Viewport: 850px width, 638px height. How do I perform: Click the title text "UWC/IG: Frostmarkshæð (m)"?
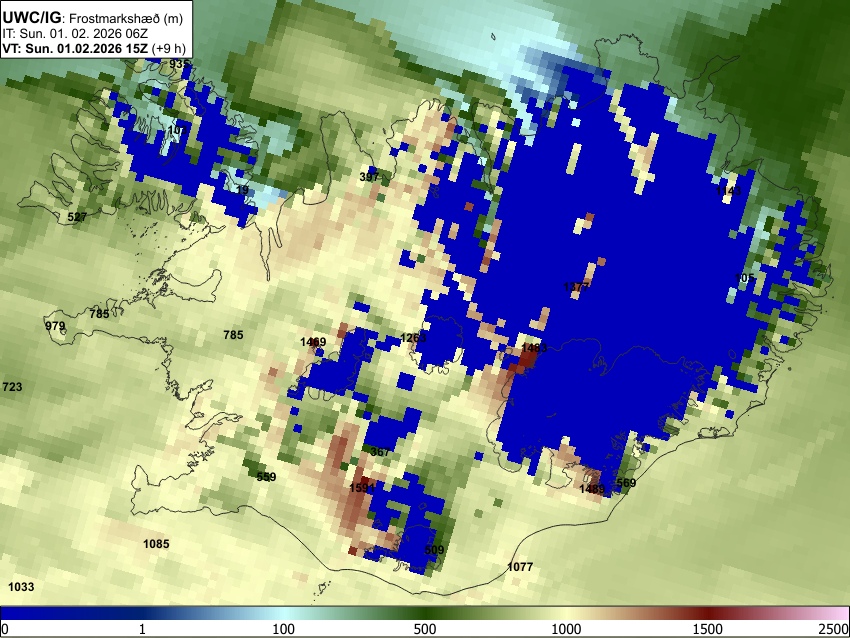pyautogui.click(x=92, y=17)
